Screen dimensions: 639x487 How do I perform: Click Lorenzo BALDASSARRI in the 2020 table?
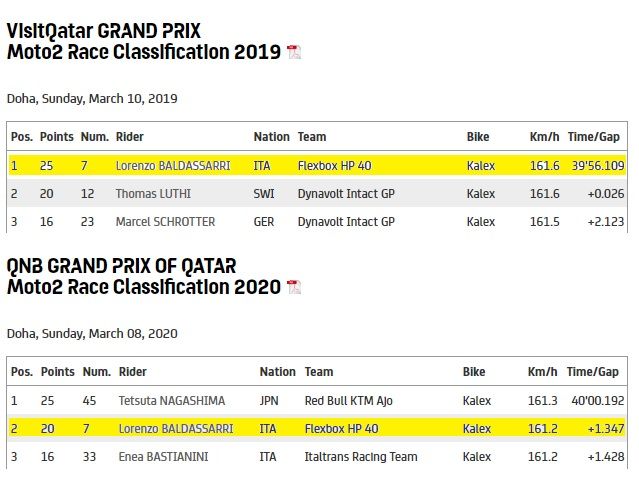(176, 429)
